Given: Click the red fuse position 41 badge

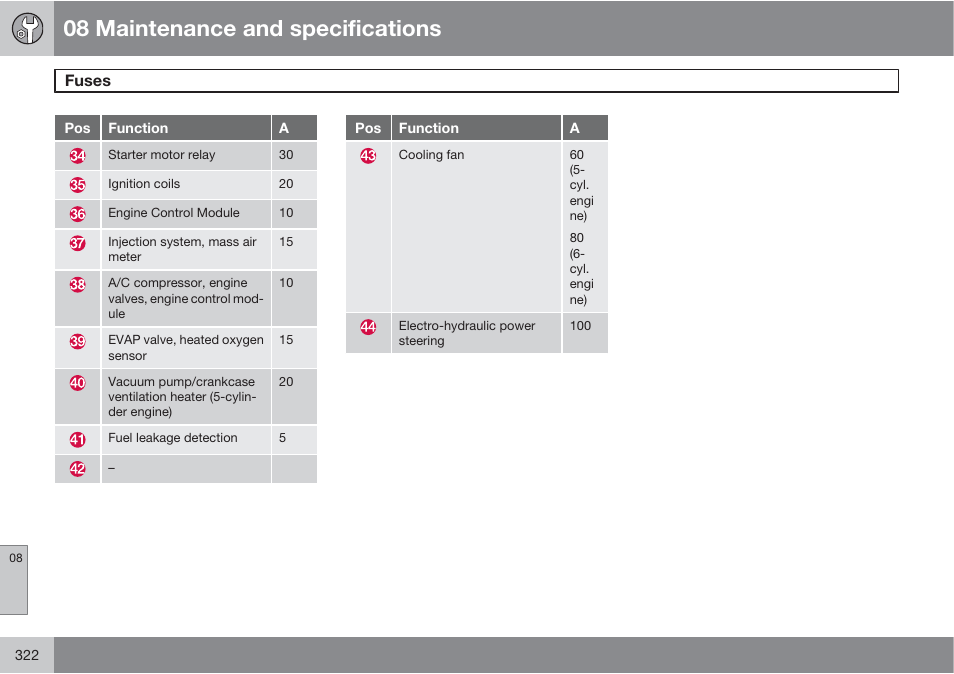Looking at the screenshot, I should click(x=77, y=439).
